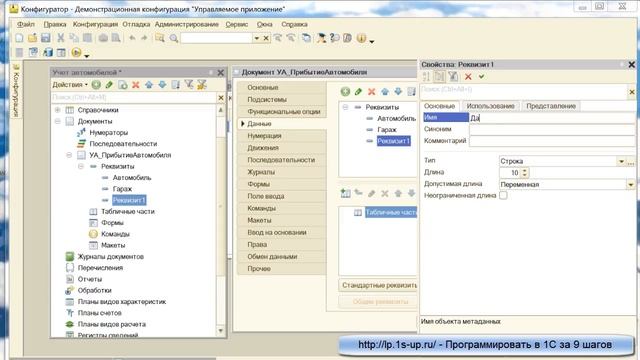Click configuration tree scrollbar down arrow
Image resolution: width=640 pixels, height=360 pixels.
click(x=221, y=330)
